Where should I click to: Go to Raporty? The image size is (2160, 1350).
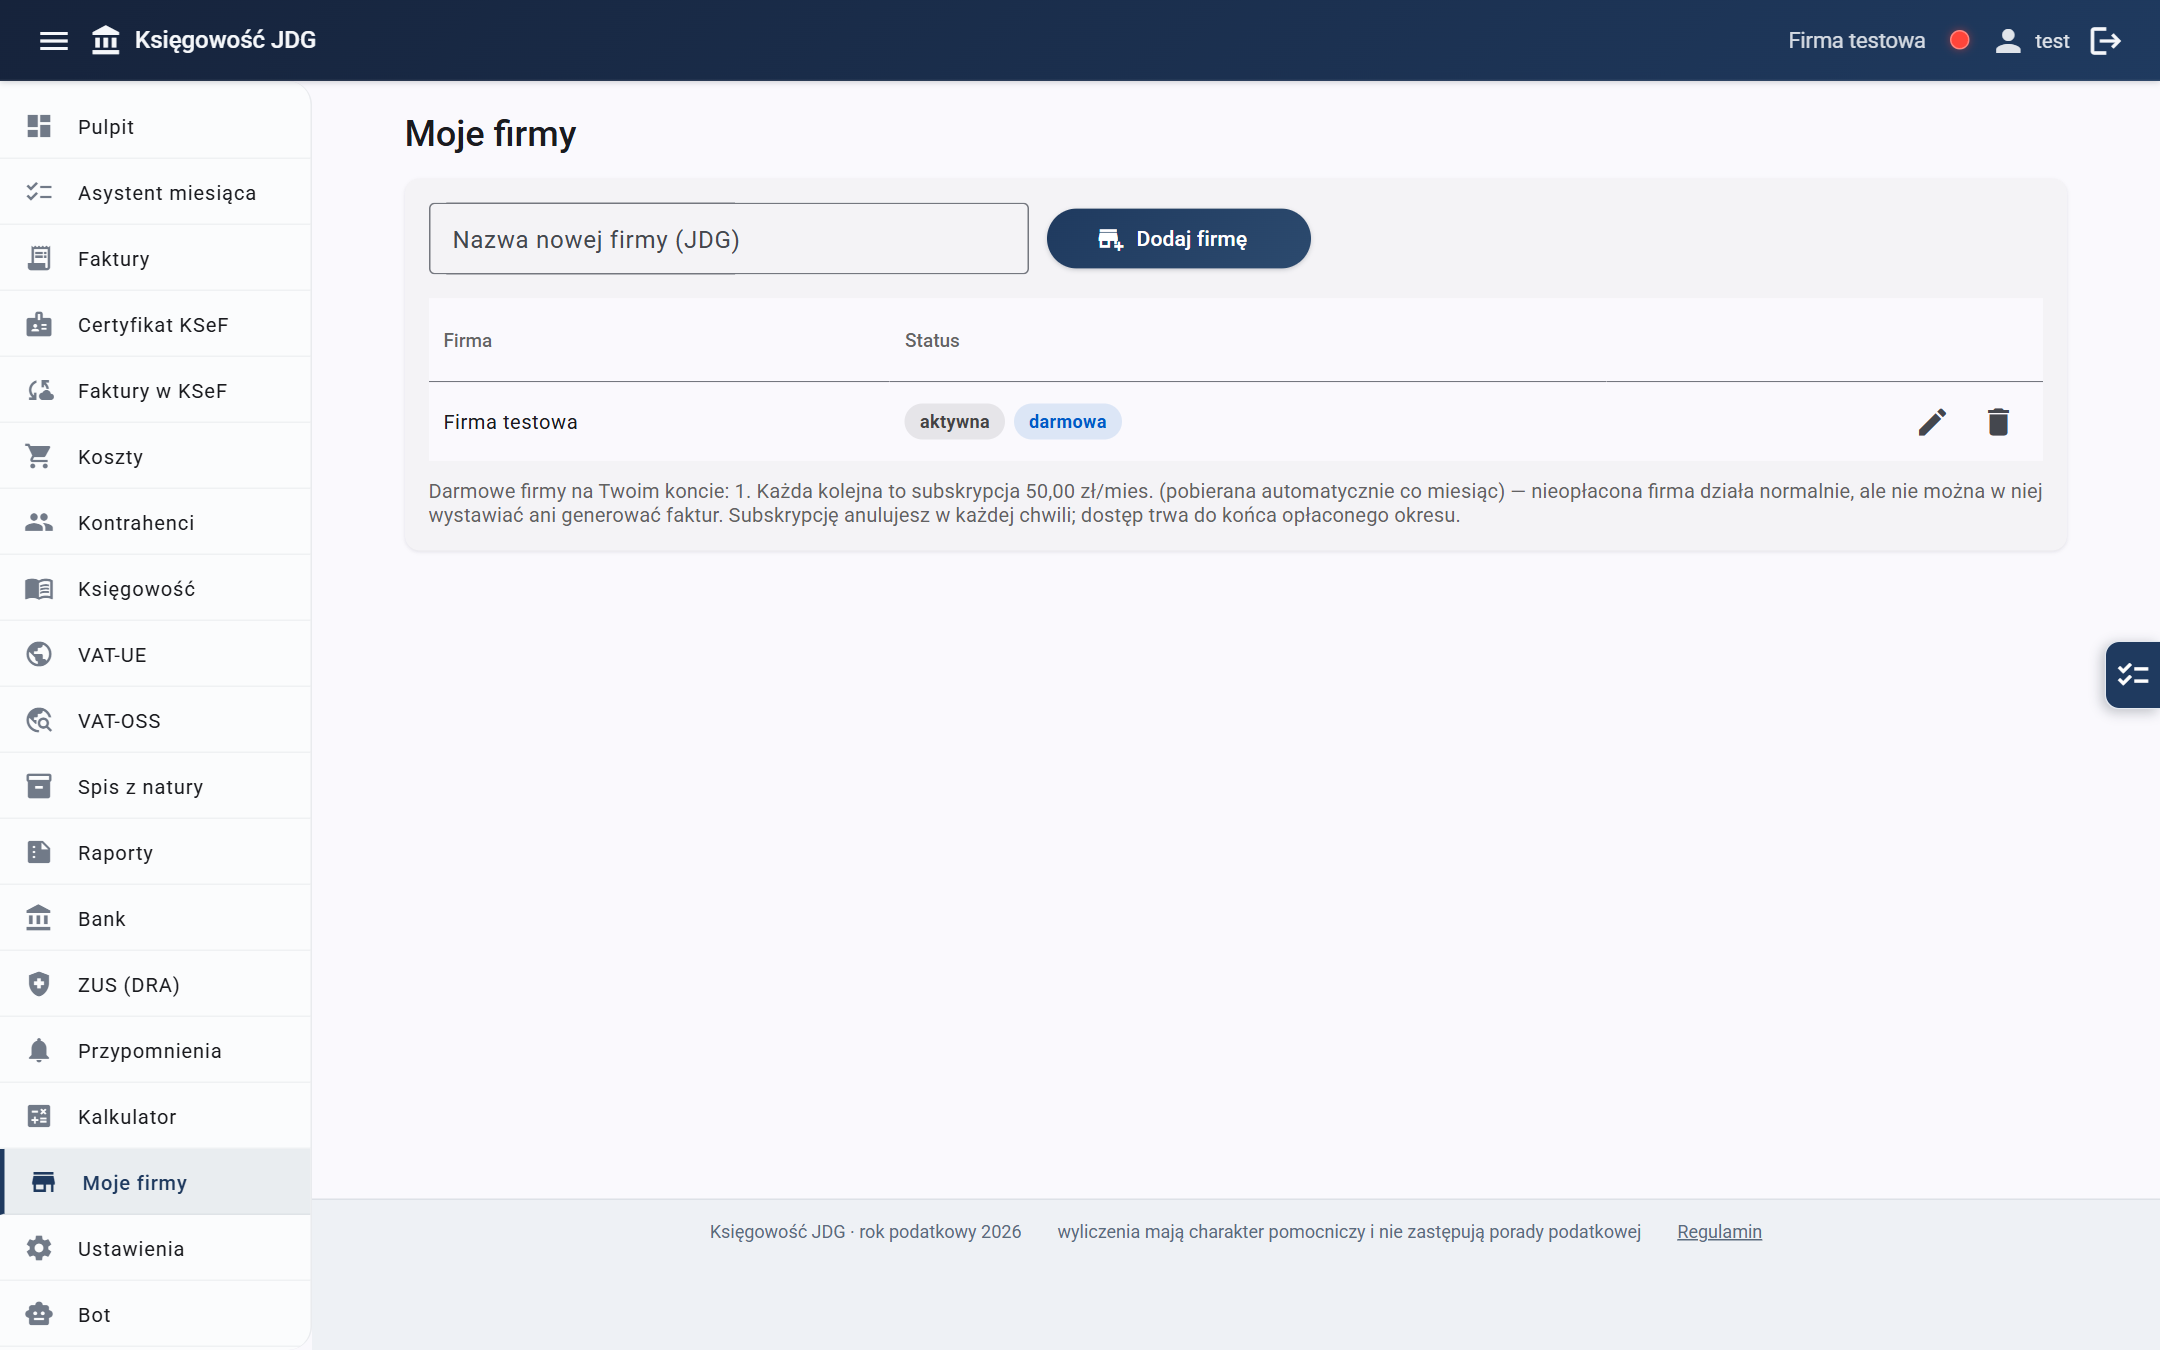[156, 852]
